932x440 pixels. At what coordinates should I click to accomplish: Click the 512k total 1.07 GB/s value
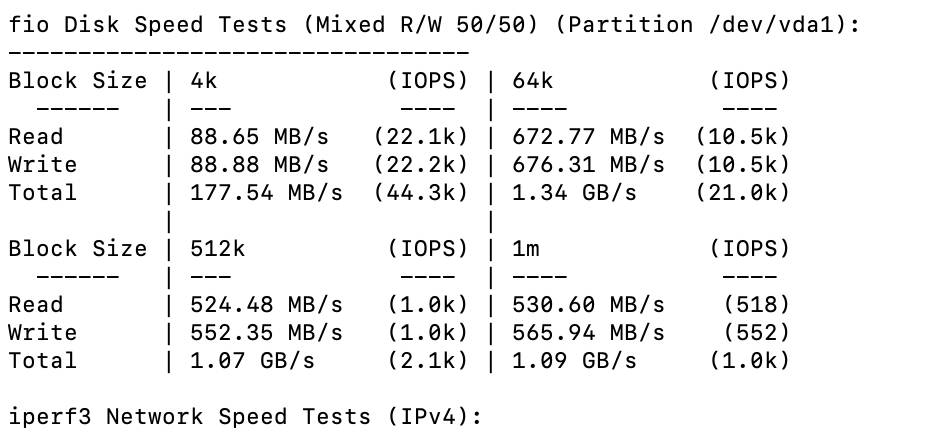point(252,361)
